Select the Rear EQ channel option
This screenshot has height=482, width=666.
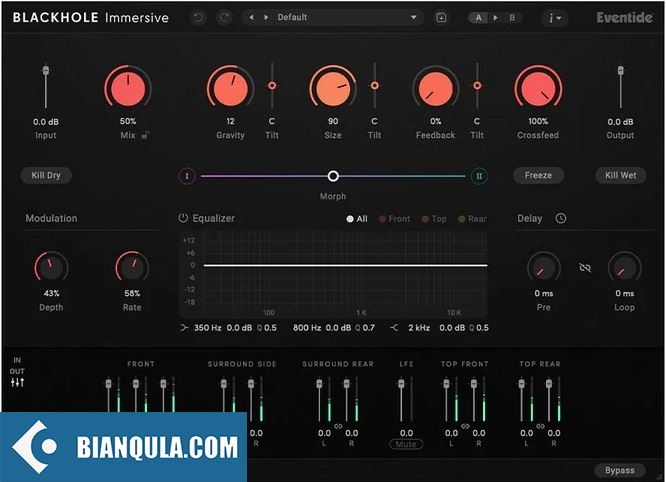pos(472,219)
